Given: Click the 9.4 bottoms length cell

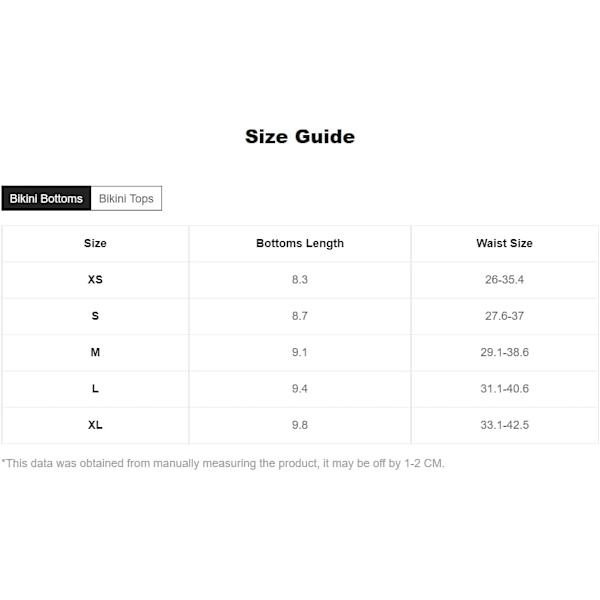Looking at the screenshot, I should (300, 389).
